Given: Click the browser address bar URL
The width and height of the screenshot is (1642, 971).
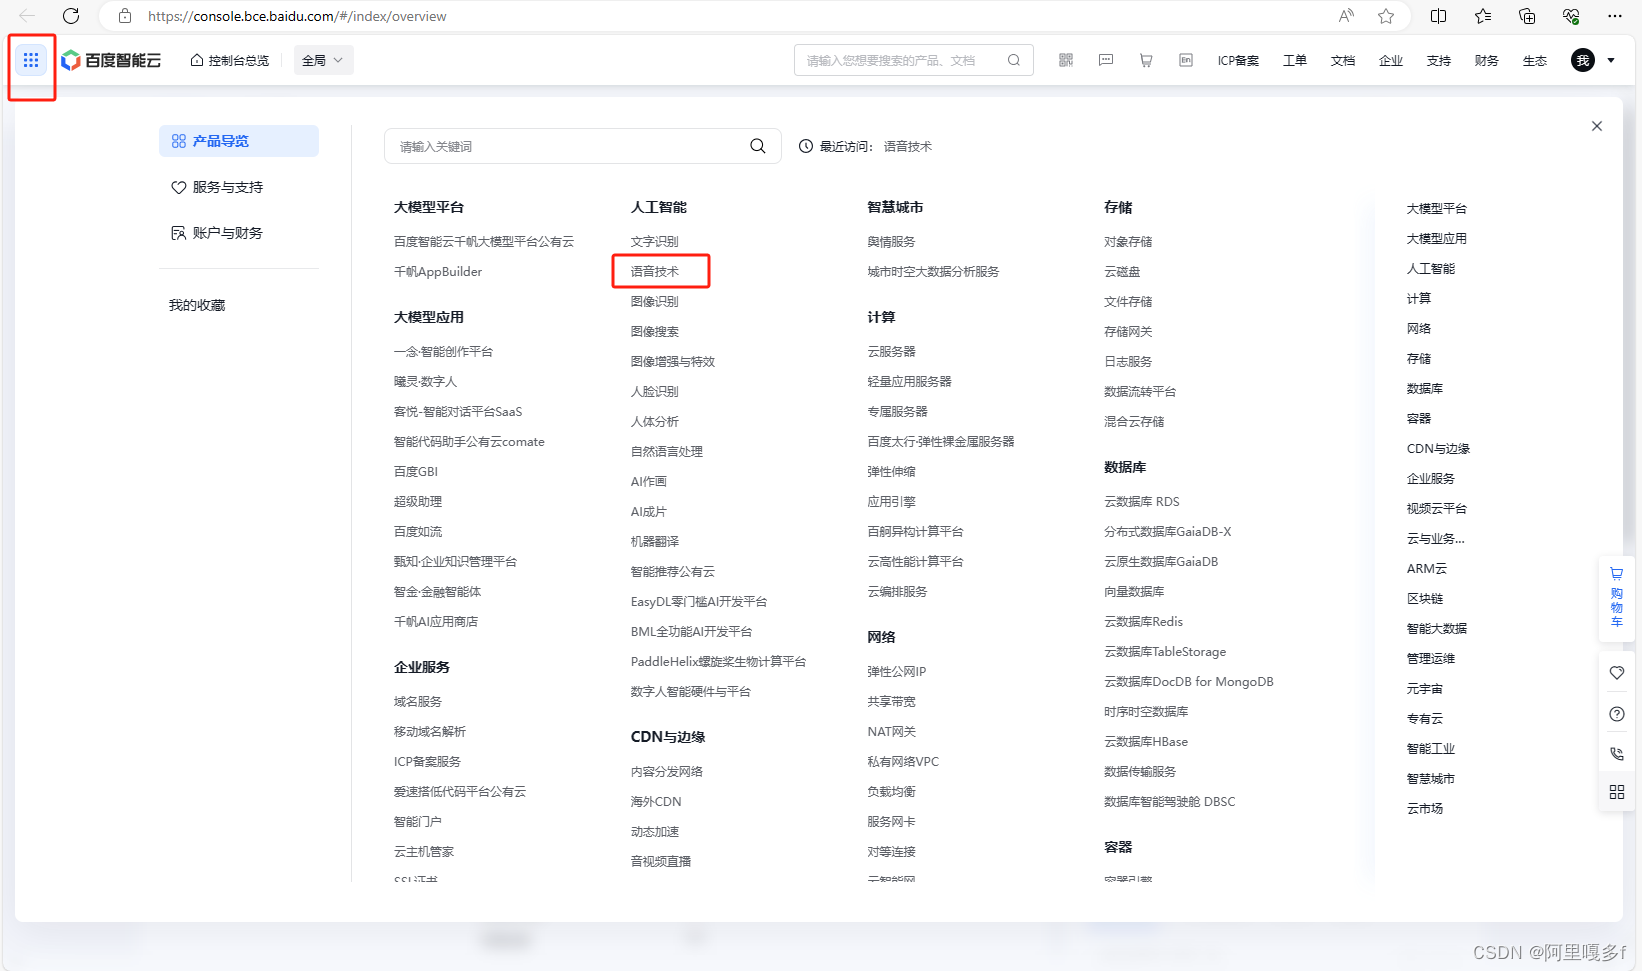Looking at the screenshot, I should tap(297, 16).
